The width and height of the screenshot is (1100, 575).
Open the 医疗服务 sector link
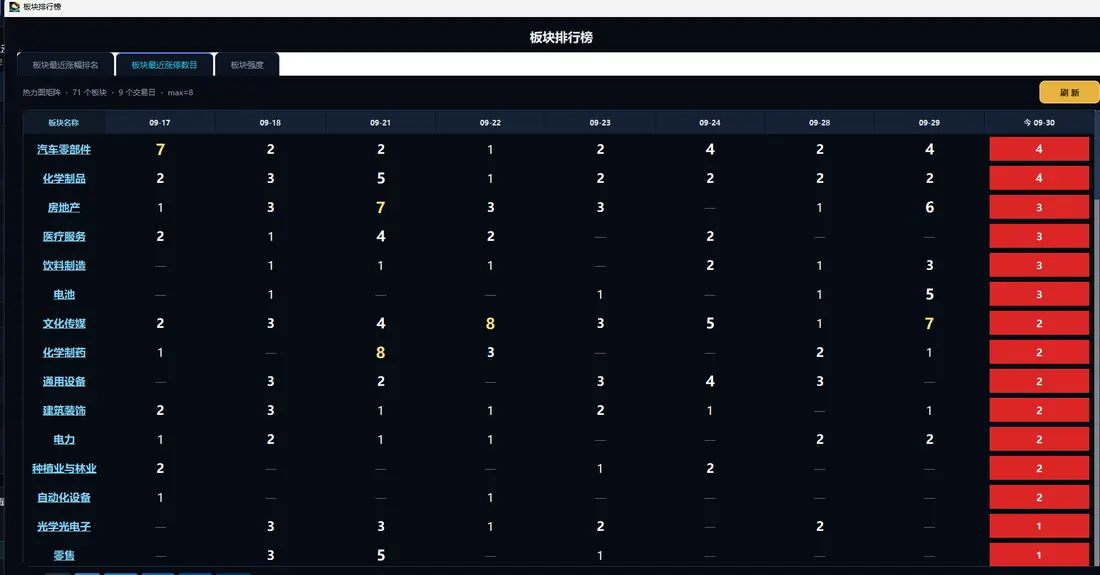pyautogui.click(x=64, y=236)
